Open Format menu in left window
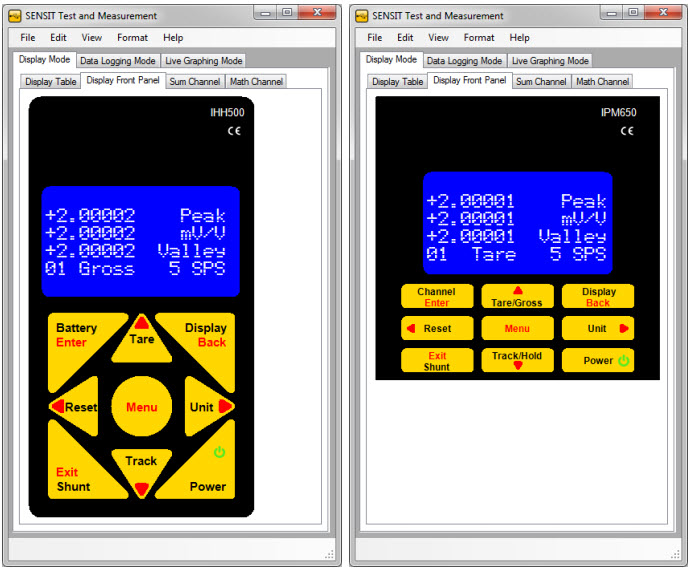Screen dimensions: 690x568 (132, 38)
